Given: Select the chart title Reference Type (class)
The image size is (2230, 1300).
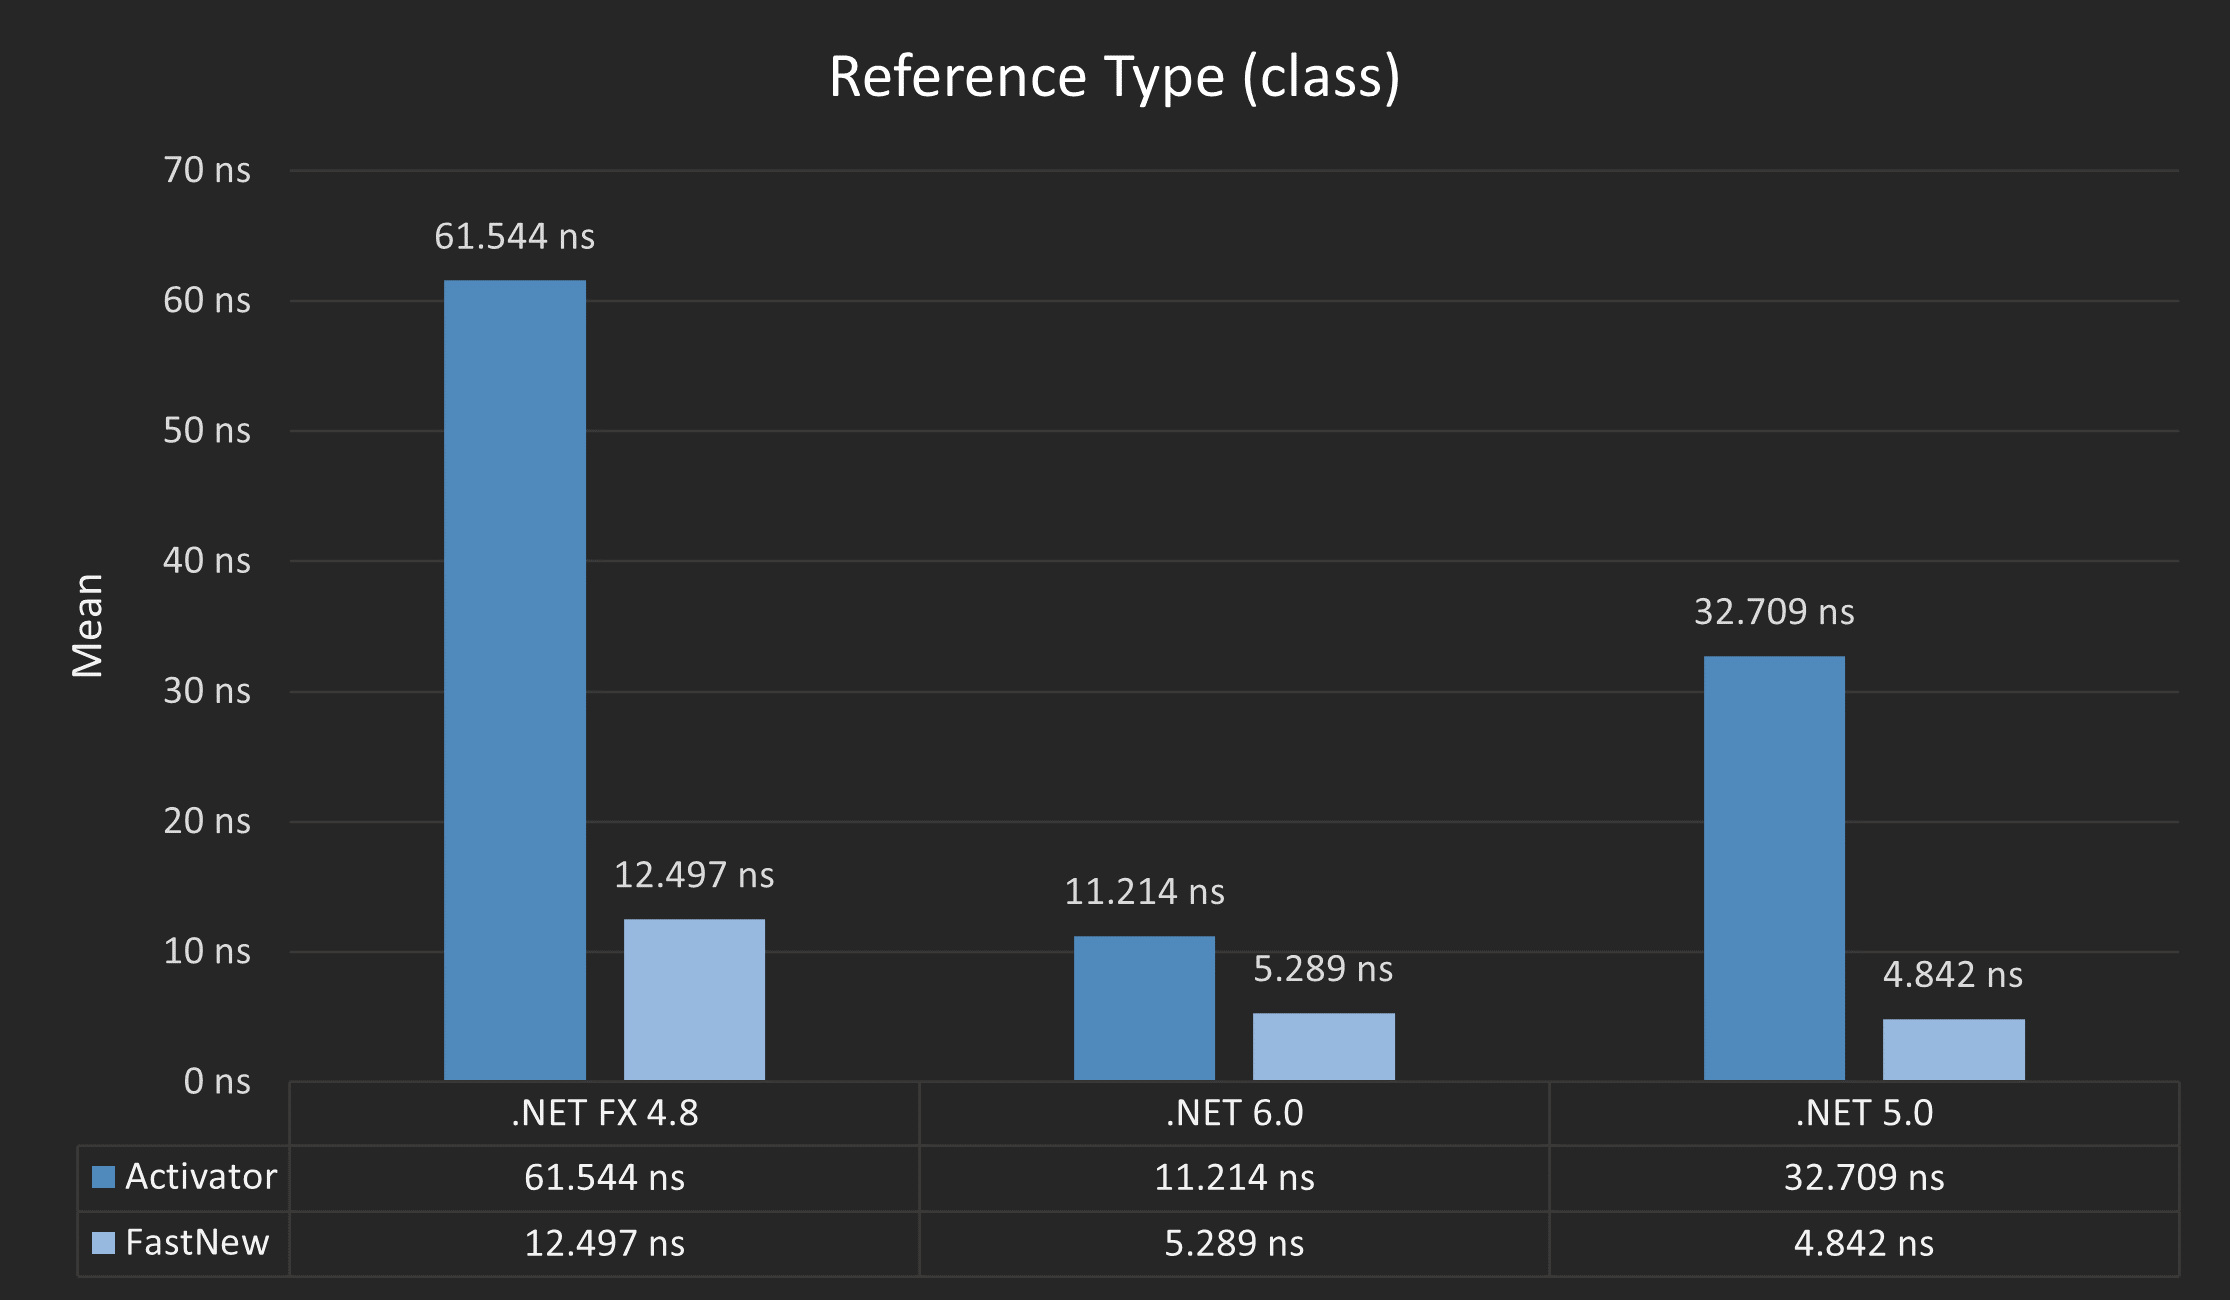Looking at the screenshot, I should pos(1114,77).
